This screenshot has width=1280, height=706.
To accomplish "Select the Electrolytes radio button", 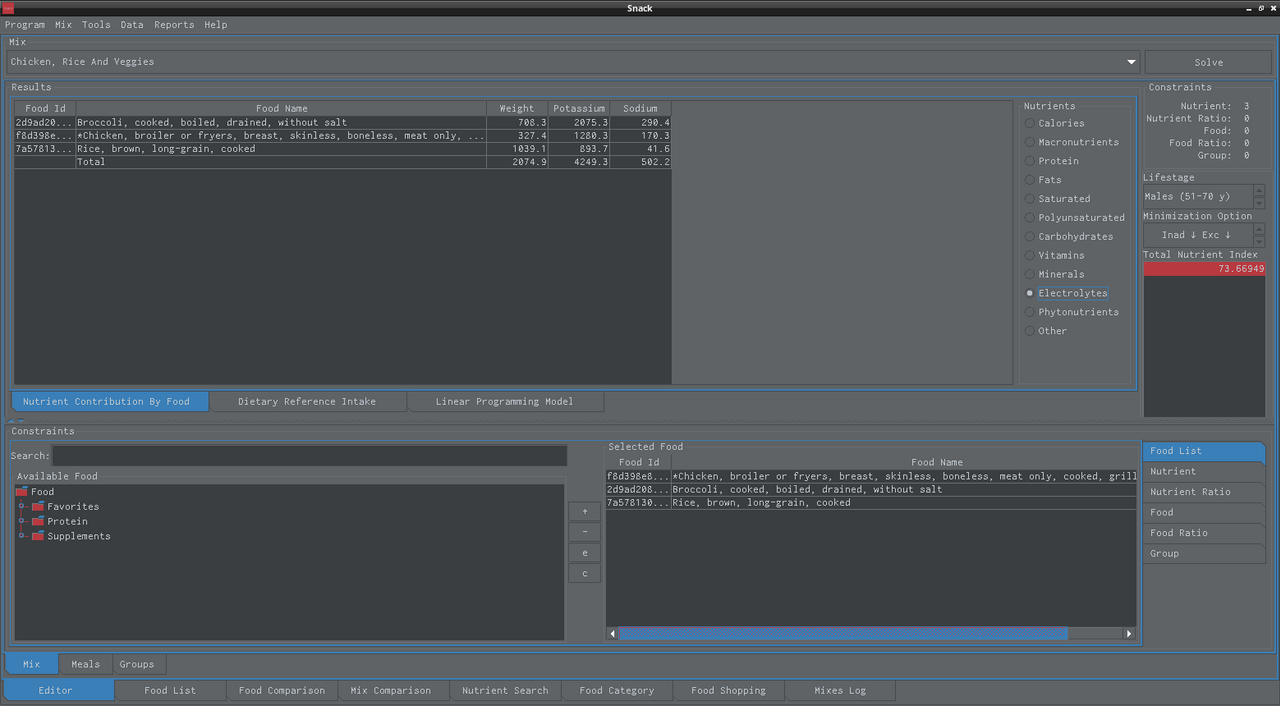I will pos(1030,294).
